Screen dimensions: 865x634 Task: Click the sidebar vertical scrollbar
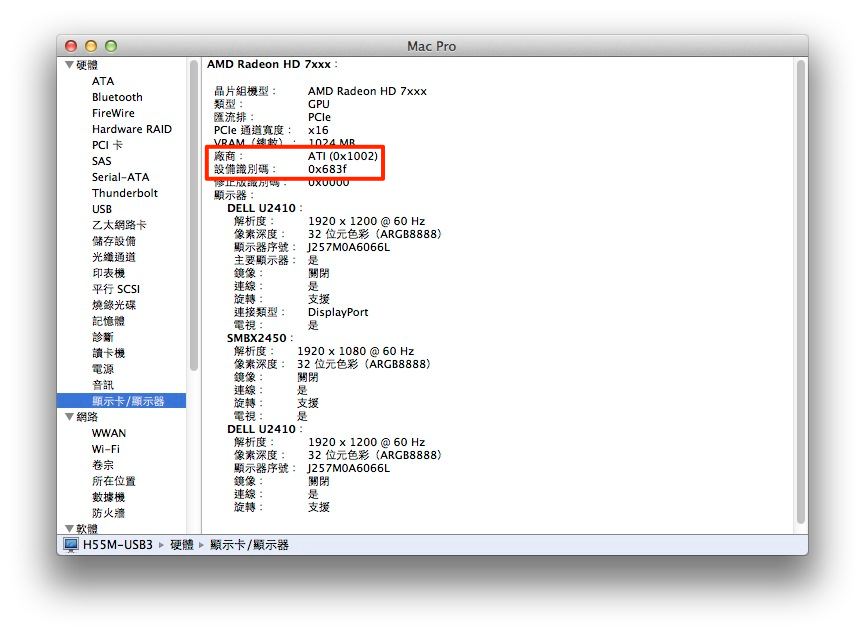(x=194, y=215)
